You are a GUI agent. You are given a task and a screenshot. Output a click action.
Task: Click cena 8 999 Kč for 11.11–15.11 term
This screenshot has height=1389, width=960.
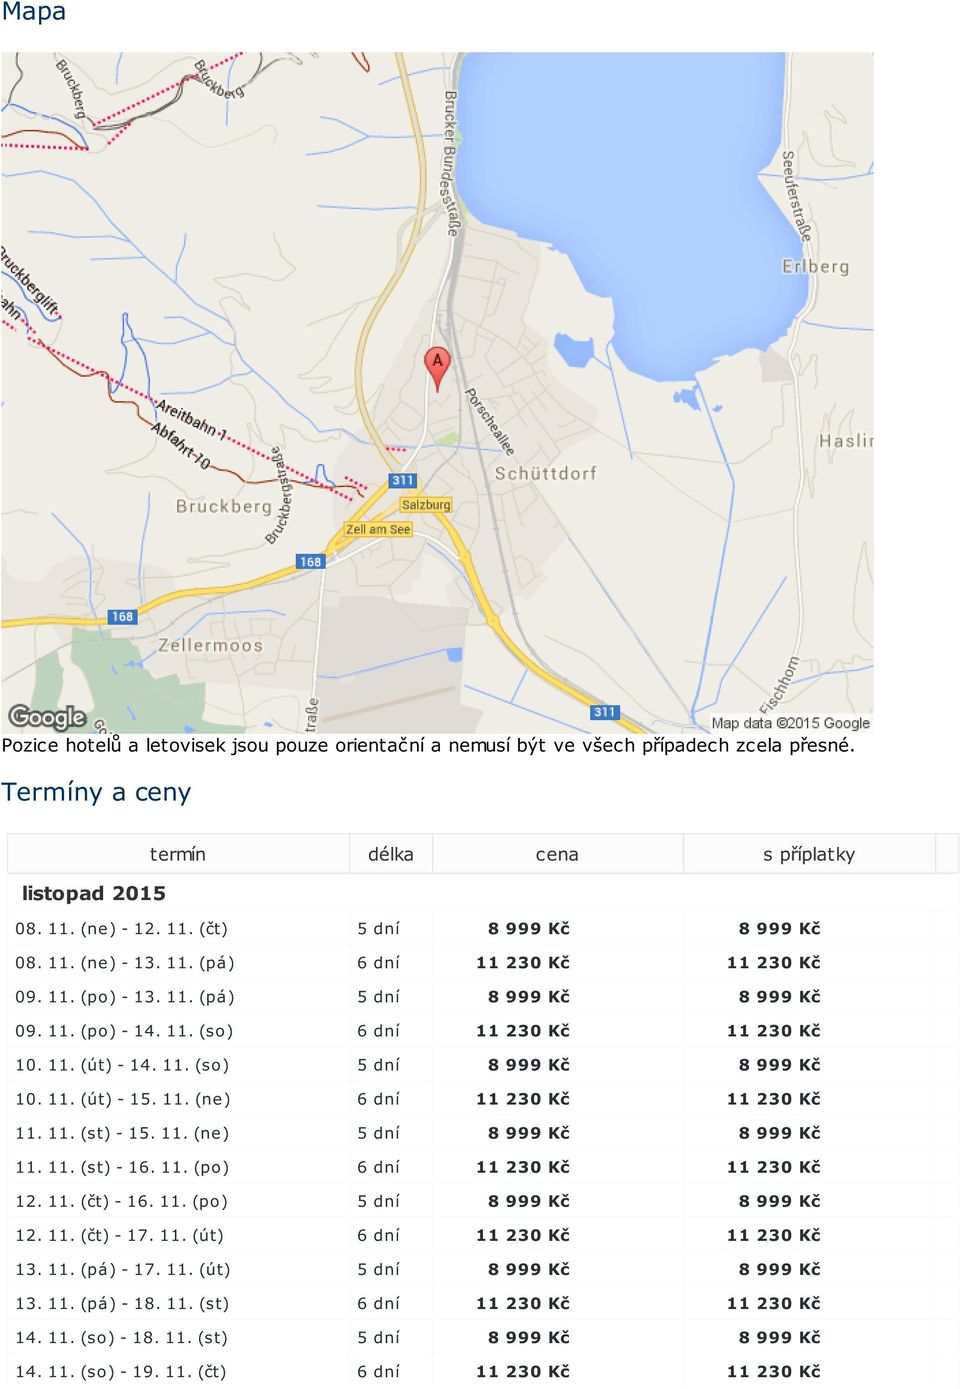(529, 1133)
